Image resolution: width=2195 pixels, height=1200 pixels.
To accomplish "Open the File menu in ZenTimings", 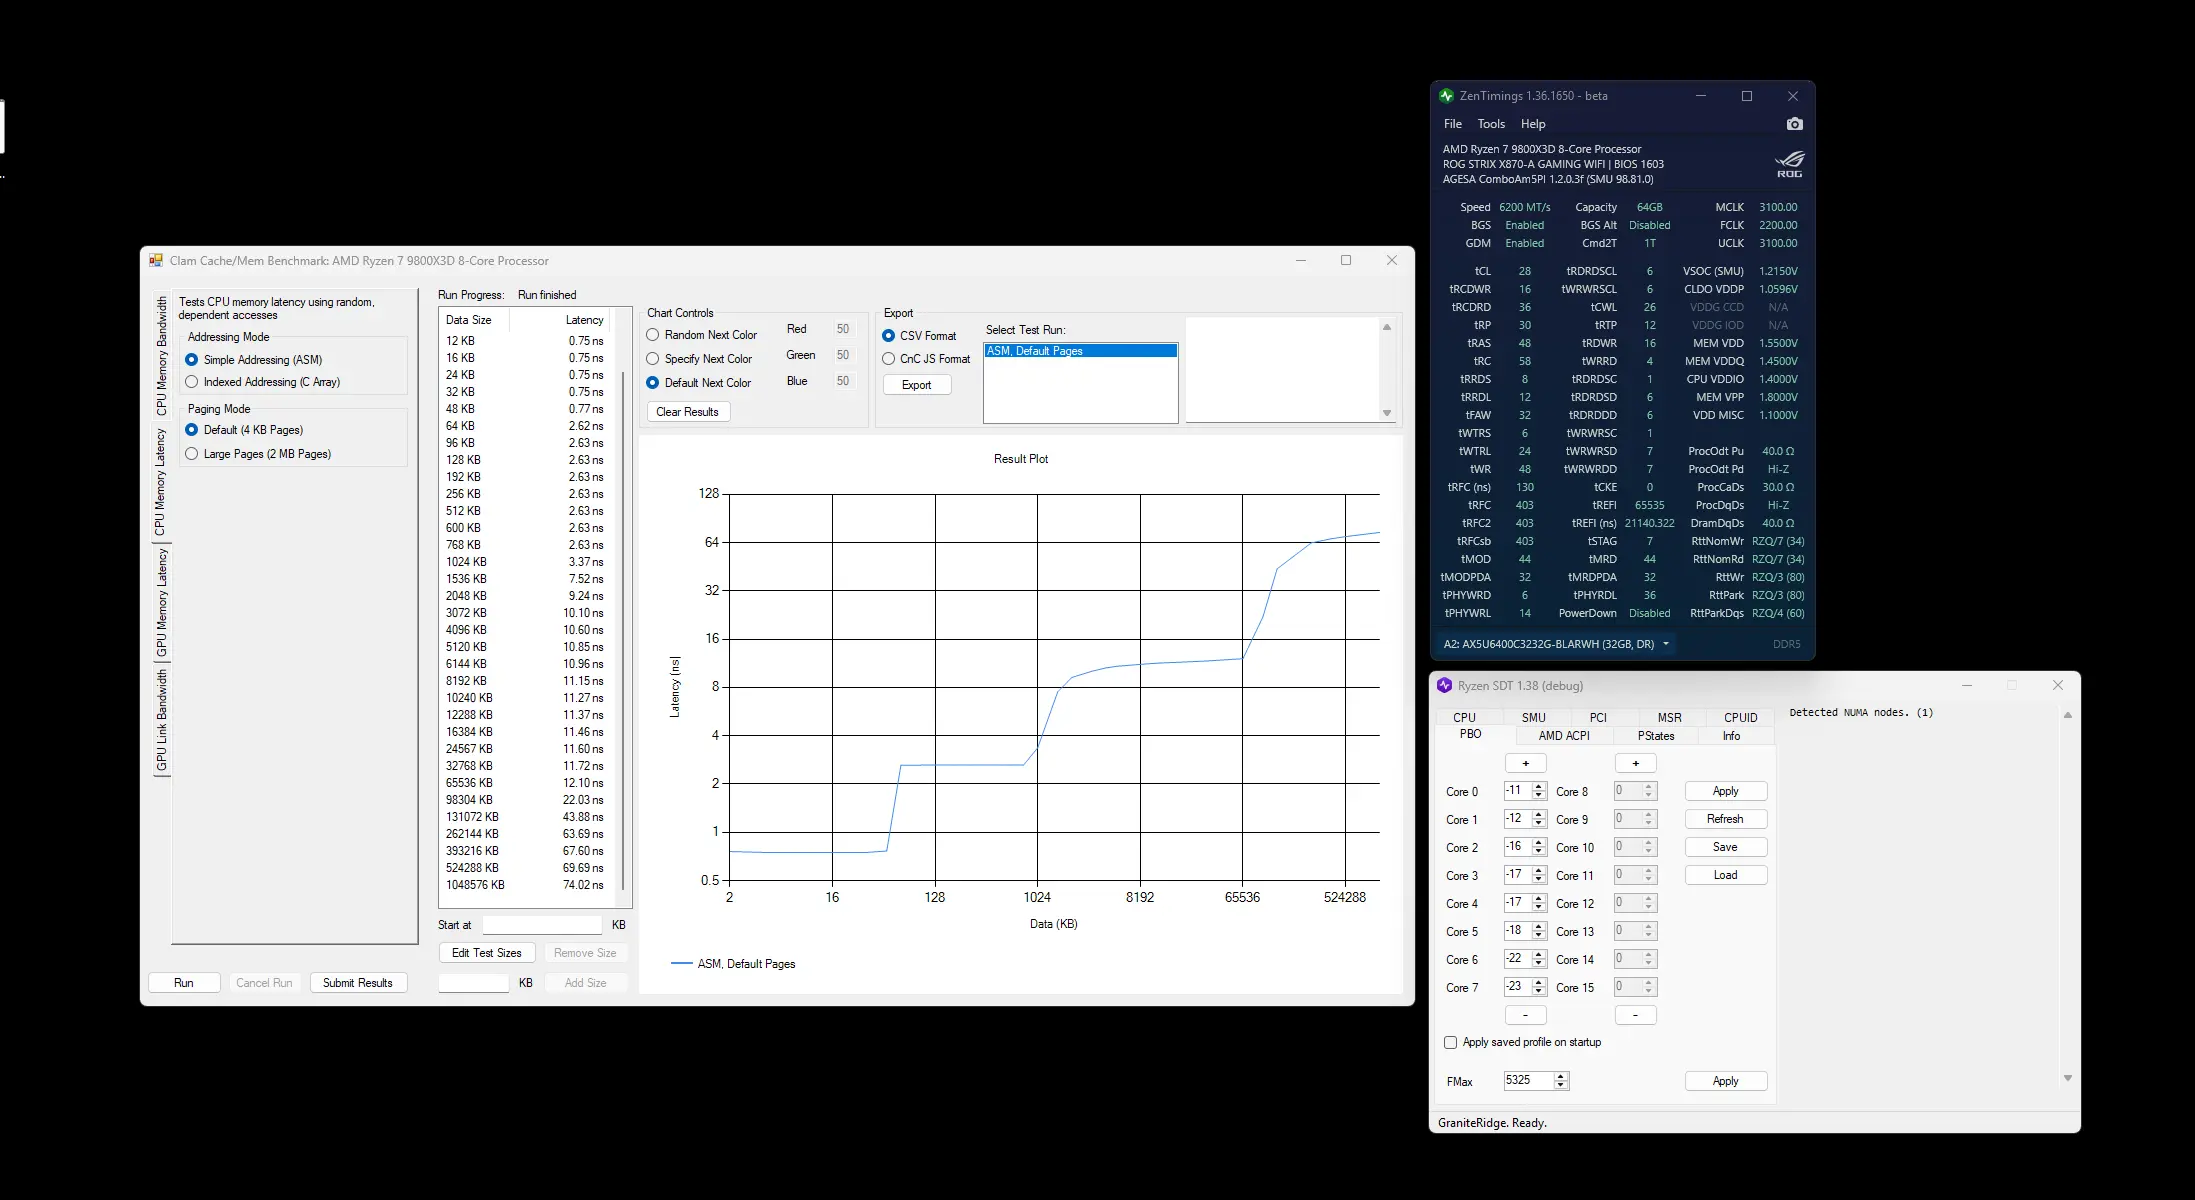I will [1453, 124].
